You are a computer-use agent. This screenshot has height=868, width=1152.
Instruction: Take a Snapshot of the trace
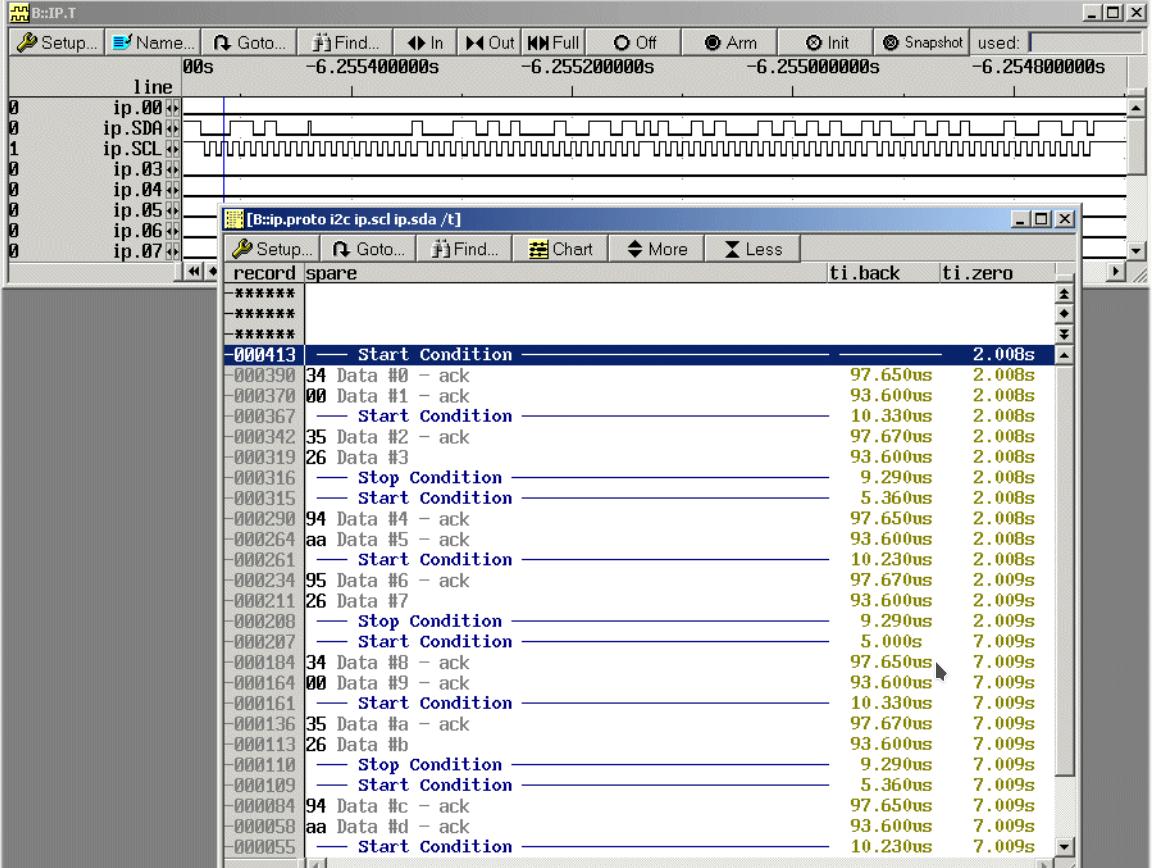tap(922, 43)
